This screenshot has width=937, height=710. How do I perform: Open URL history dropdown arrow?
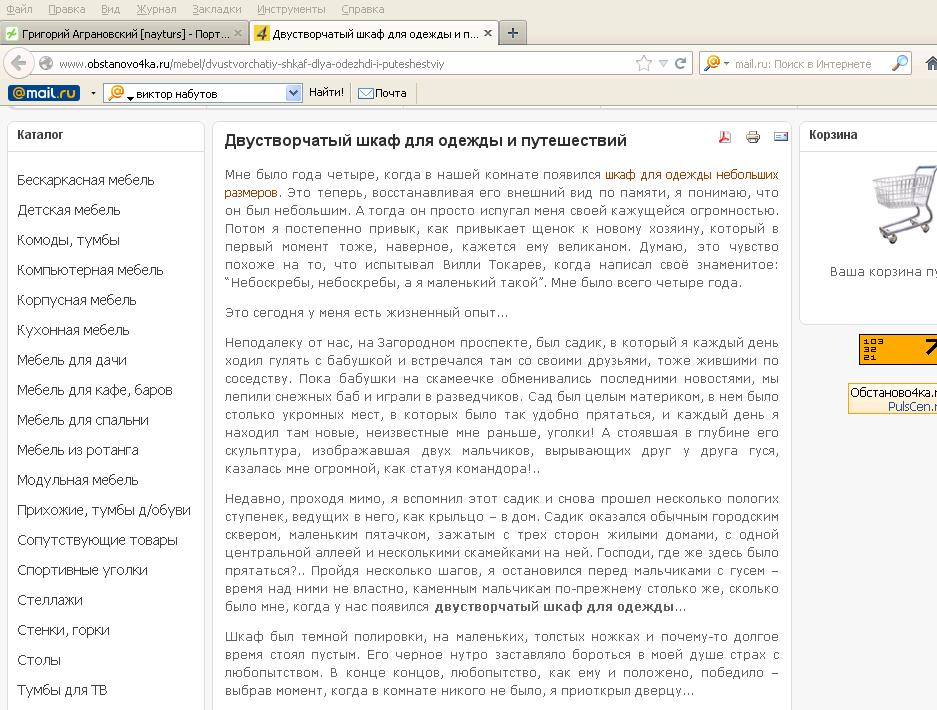click(663, 63)
